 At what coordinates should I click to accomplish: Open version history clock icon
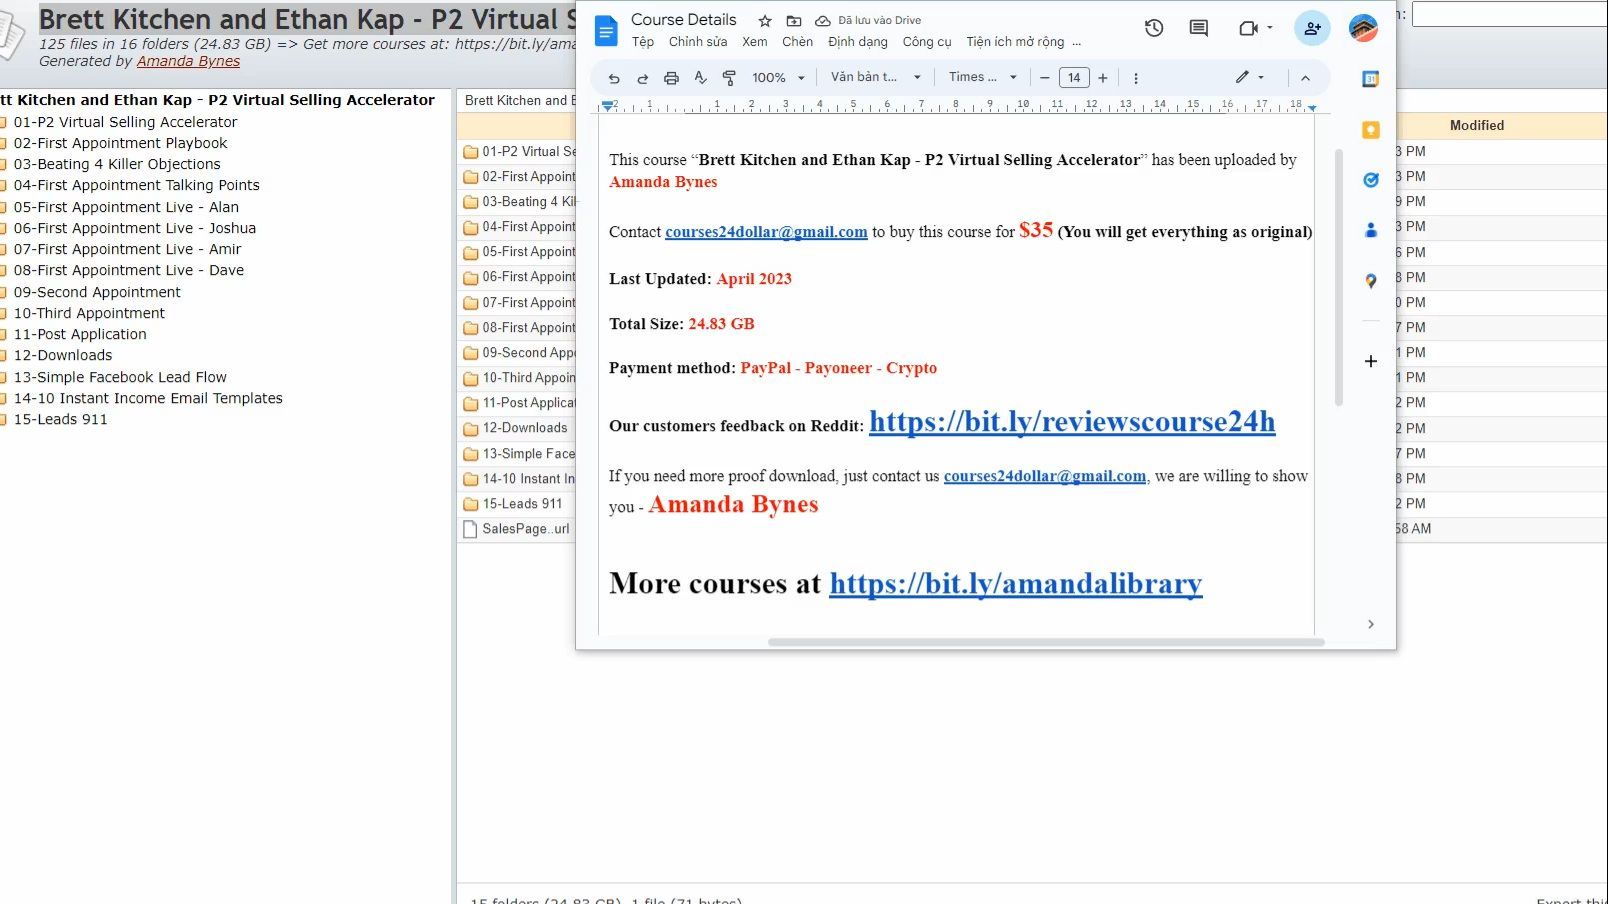point(1154,28)
